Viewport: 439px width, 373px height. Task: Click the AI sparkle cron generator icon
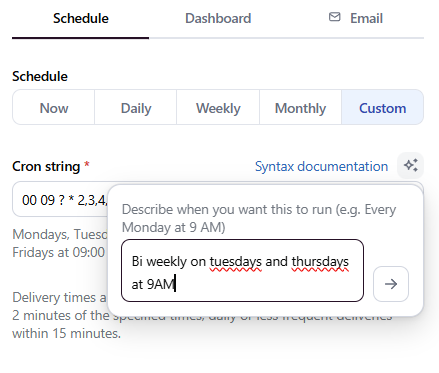[410, 165]
